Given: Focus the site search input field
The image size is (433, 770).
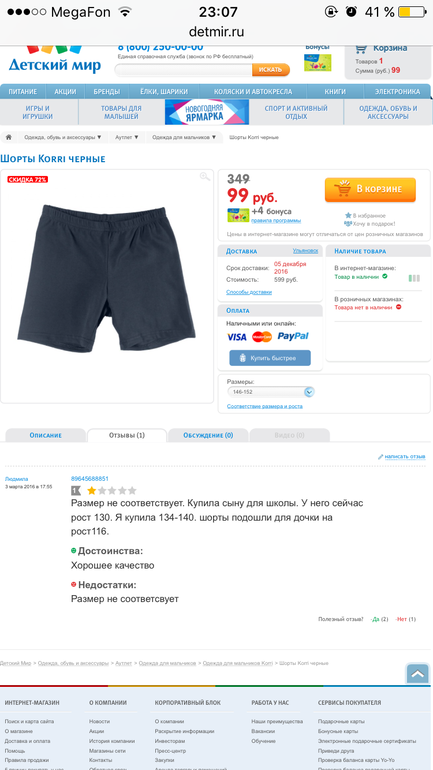Looking at the screenshot, I should 184,70.
